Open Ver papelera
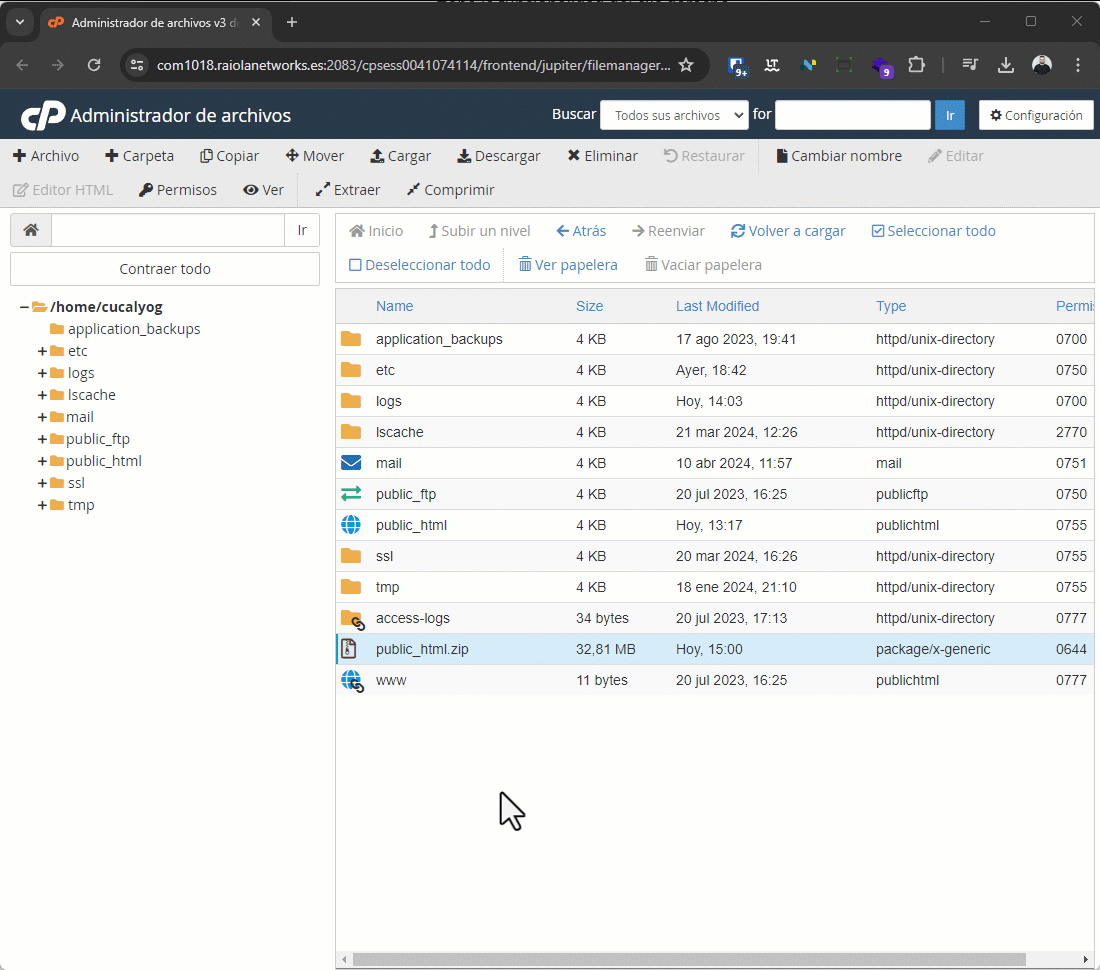This screenshot has height=970, width=1100. point(567,264)
